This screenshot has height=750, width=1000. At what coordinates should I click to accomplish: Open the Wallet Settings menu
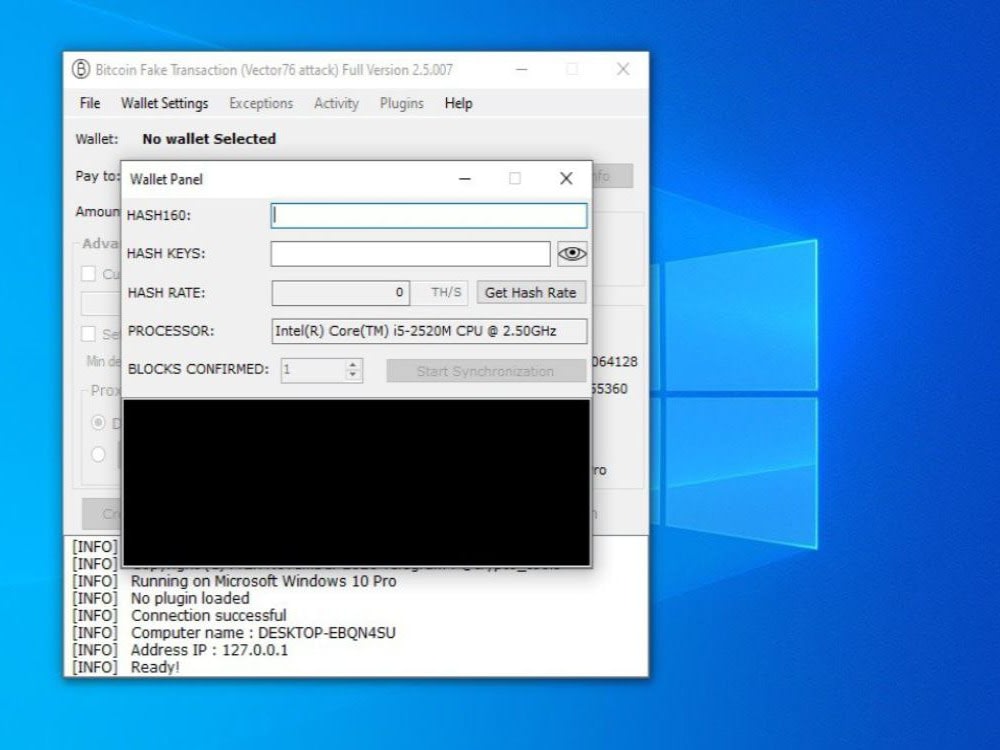pyautogui.click(x=165, y=103)
